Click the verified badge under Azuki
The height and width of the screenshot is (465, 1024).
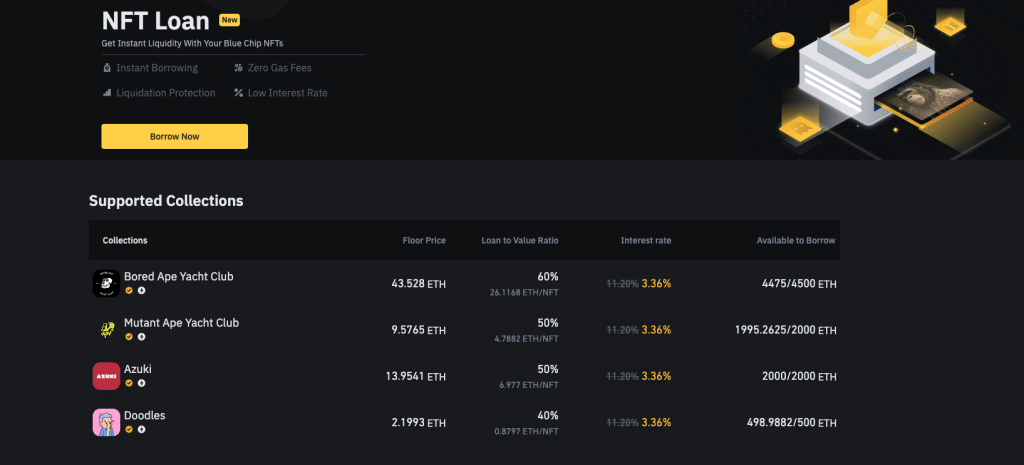129,383
